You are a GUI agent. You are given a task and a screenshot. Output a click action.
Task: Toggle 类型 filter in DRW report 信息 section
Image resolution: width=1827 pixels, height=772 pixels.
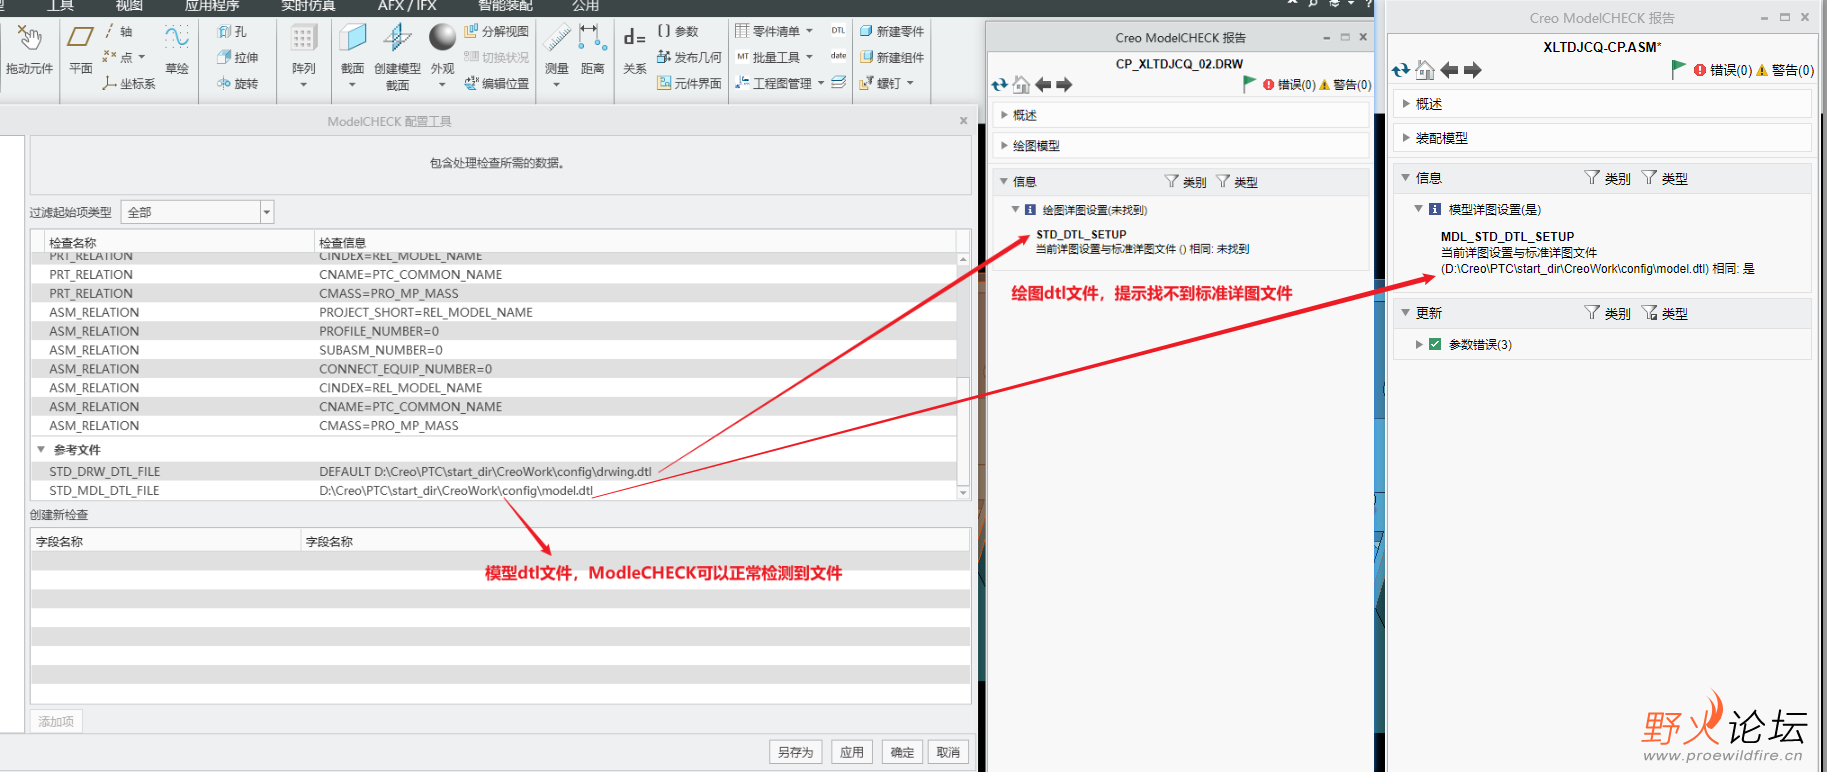1236,182
